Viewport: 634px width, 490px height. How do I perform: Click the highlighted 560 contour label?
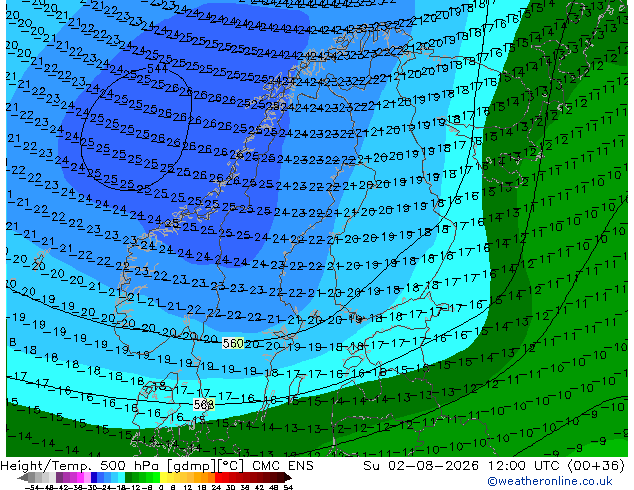[233, 344]
